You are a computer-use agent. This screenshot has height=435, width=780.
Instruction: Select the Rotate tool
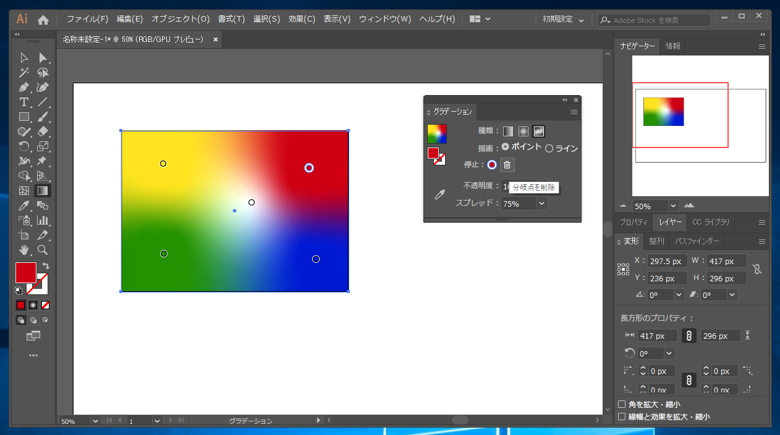pyautogui.click(x=23, y=146)
